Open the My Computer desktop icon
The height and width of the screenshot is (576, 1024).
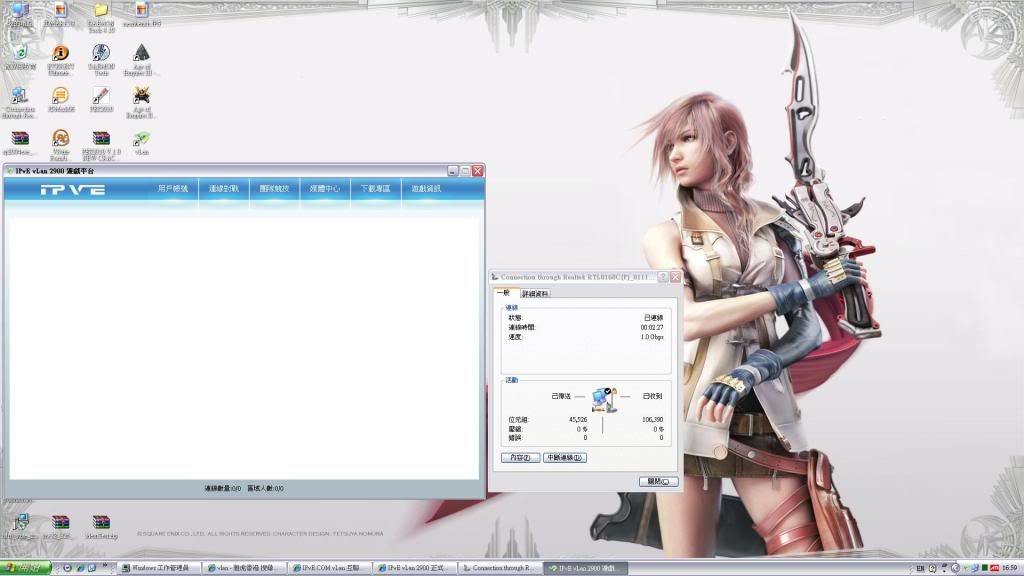[x=19, y=12]
